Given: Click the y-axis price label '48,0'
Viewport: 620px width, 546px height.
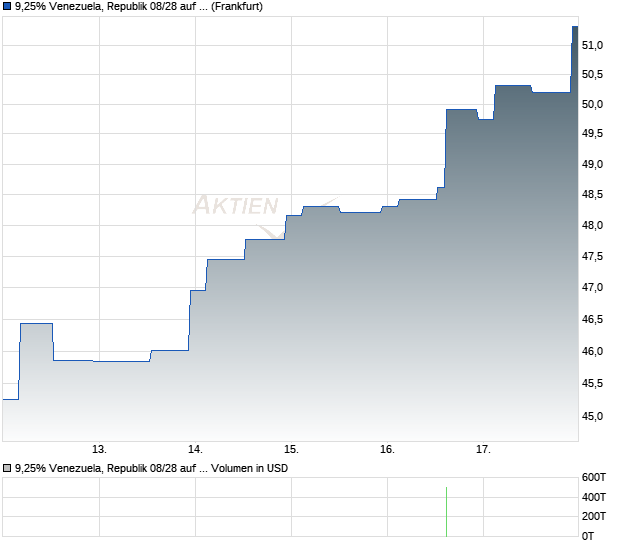Looking at the screenshot, I should [592, 225].
